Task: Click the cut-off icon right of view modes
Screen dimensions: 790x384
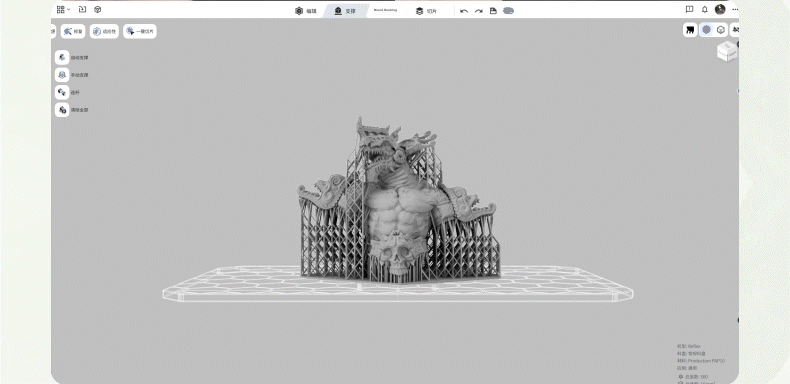Action: (736, 30)
